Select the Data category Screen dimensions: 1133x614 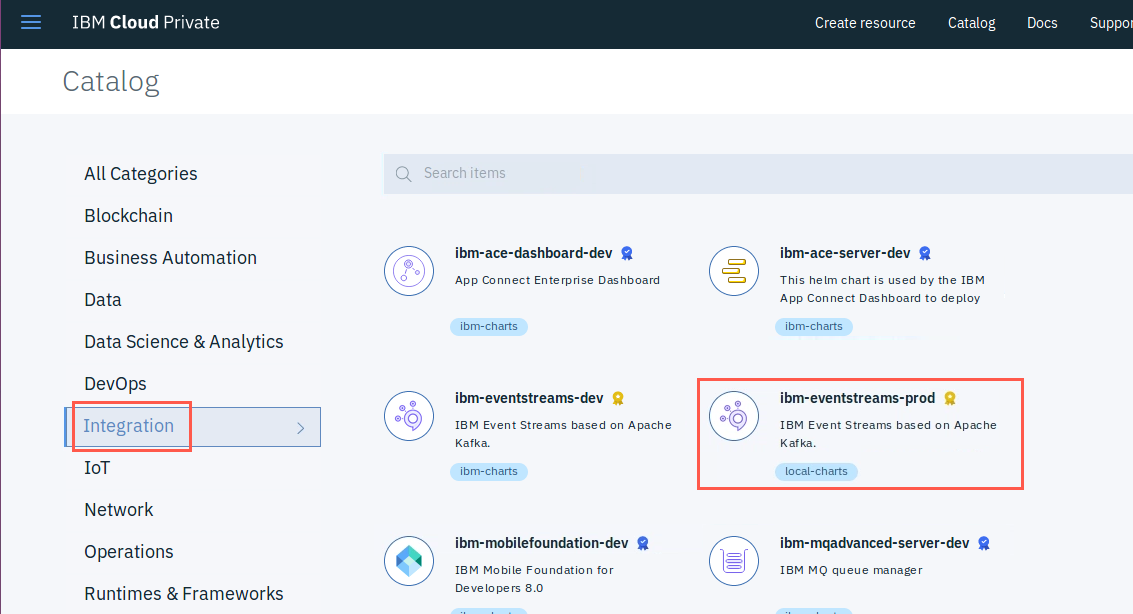point(103,300)
